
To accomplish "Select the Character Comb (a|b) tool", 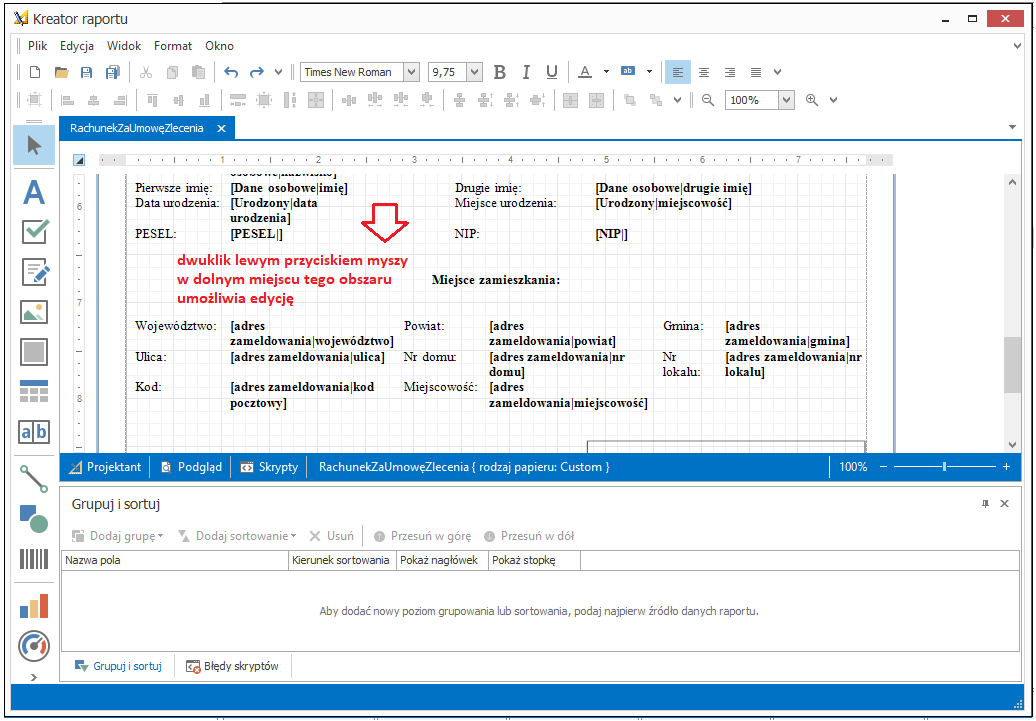I will [x=34, y=432].
